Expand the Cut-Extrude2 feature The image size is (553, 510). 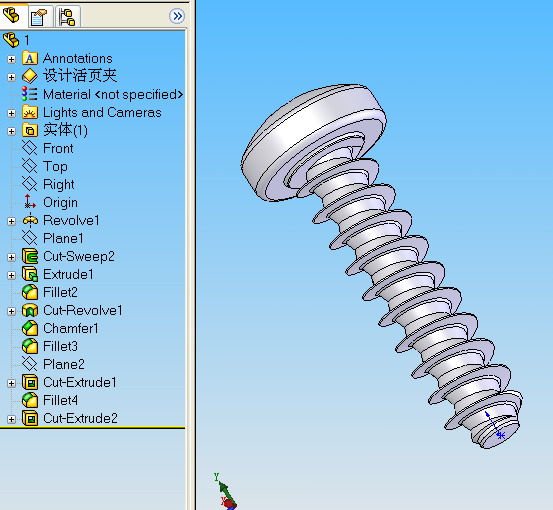pos(11,419)
